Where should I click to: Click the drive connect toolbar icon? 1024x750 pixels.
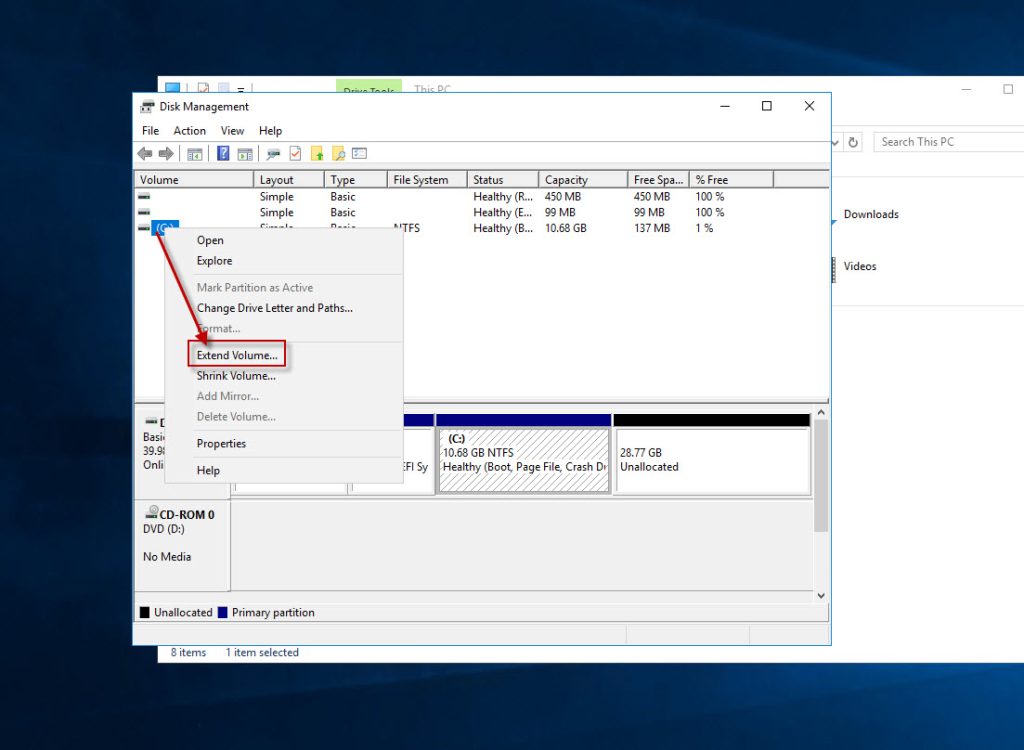coord(273,154)
